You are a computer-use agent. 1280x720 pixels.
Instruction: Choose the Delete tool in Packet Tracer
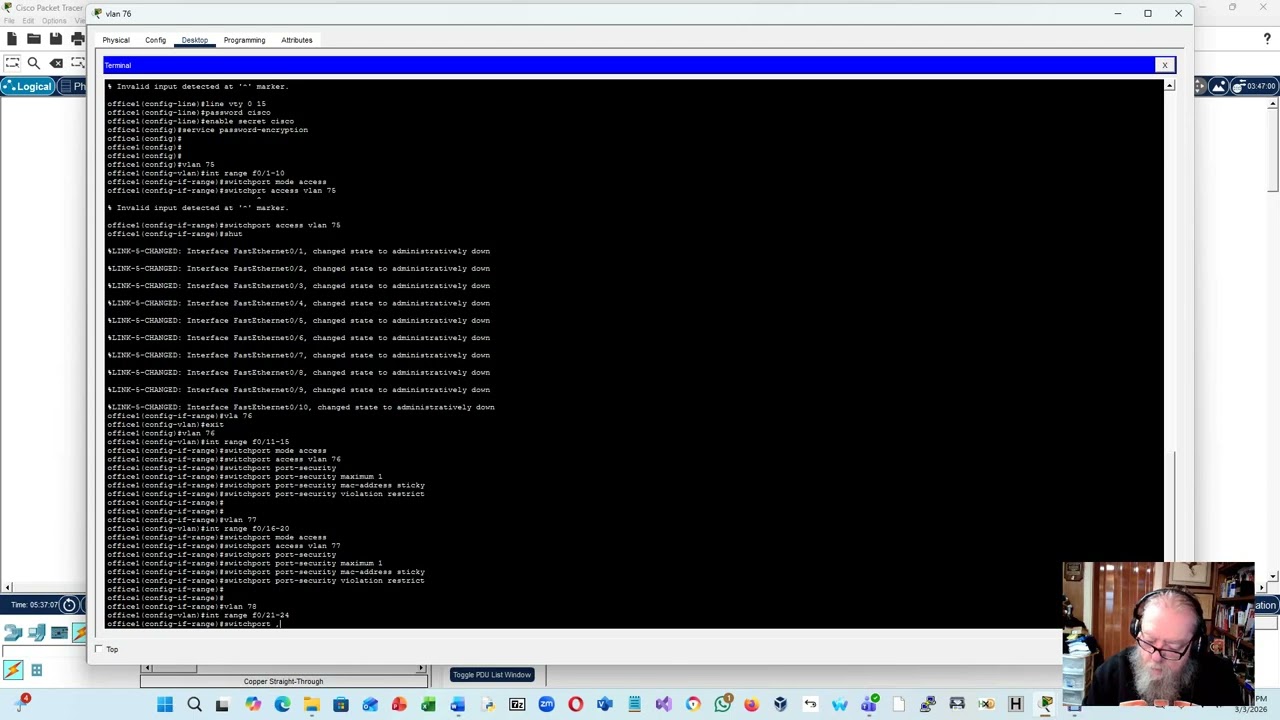pos(56,63)
